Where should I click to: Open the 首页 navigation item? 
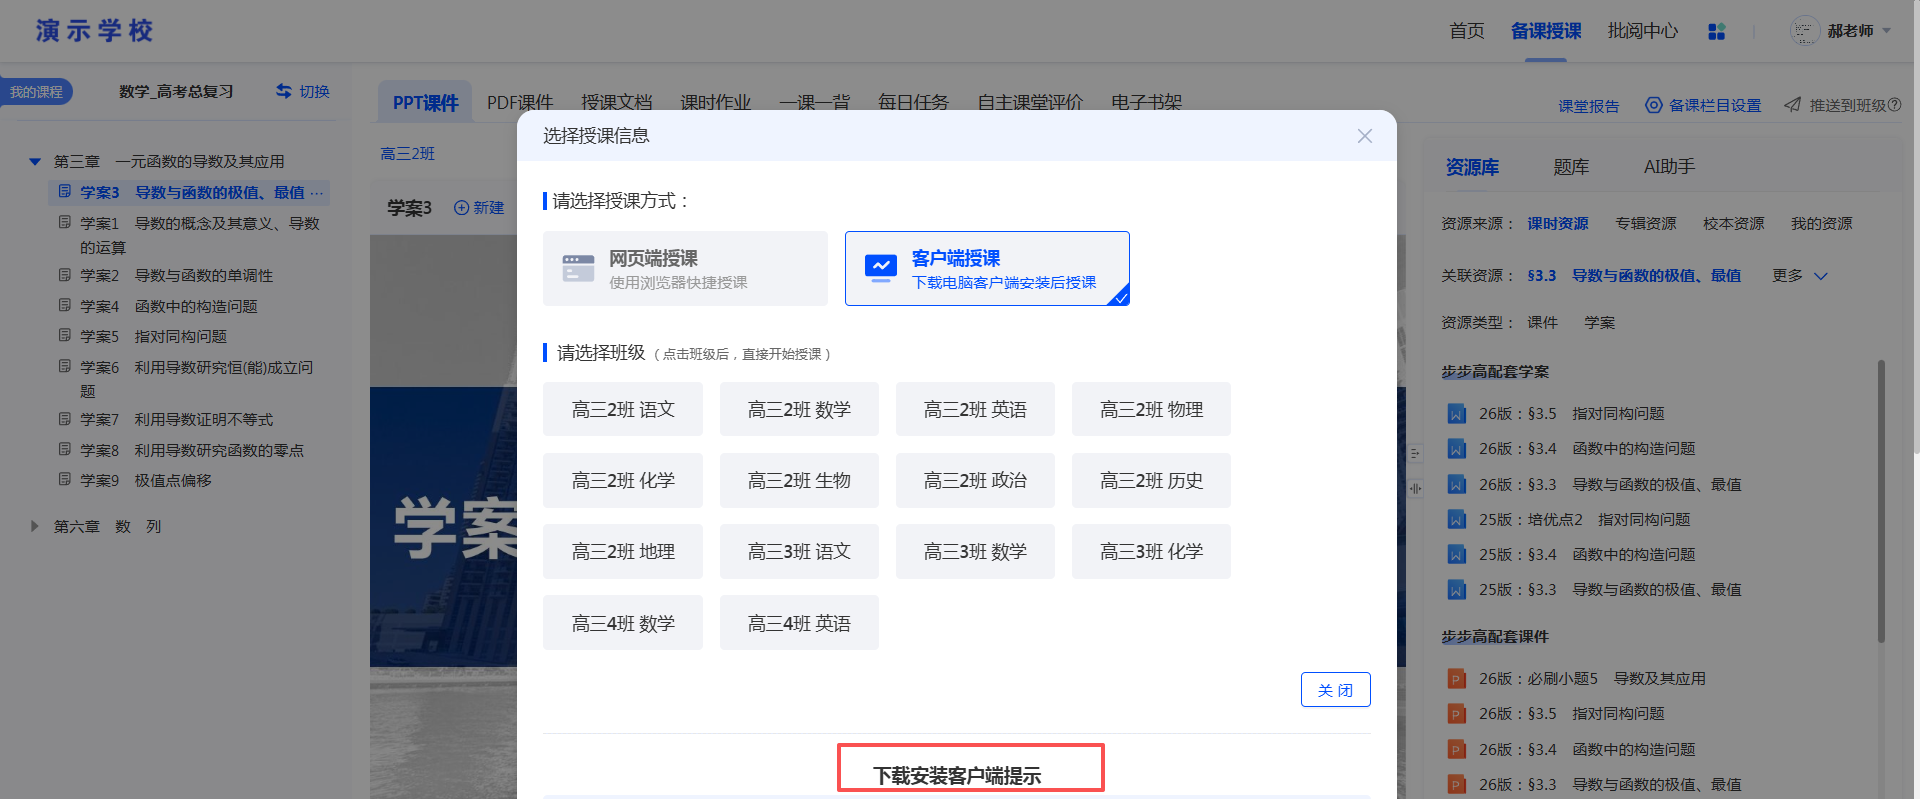pos(1467,31)
